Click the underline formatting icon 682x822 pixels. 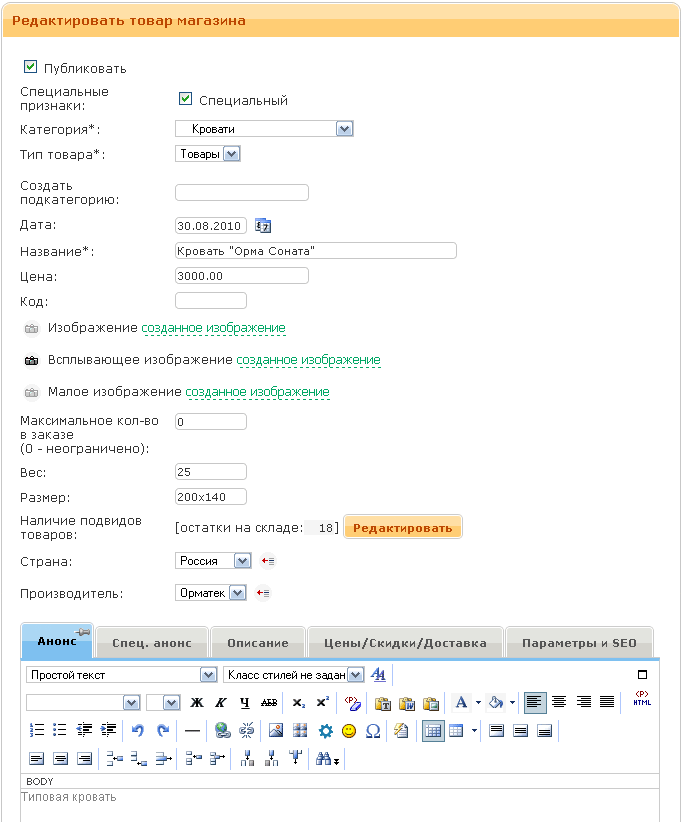244,703
